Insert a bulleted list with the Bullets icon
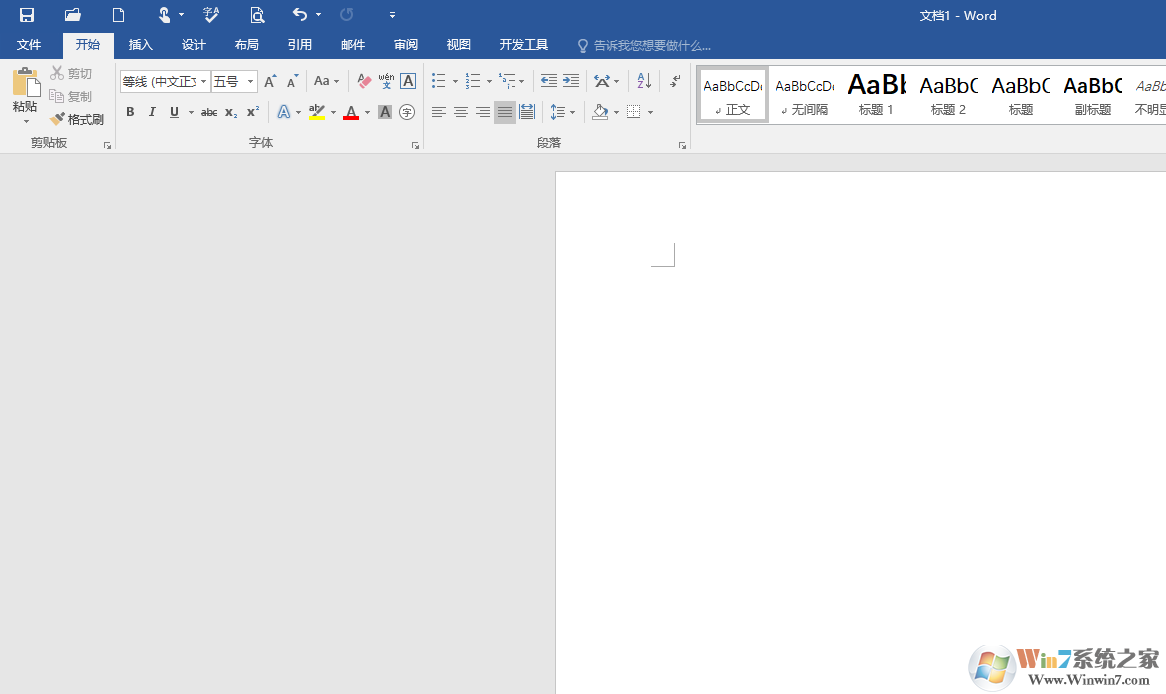Screen dimensions: 1166x694 [x=438, y=81]
